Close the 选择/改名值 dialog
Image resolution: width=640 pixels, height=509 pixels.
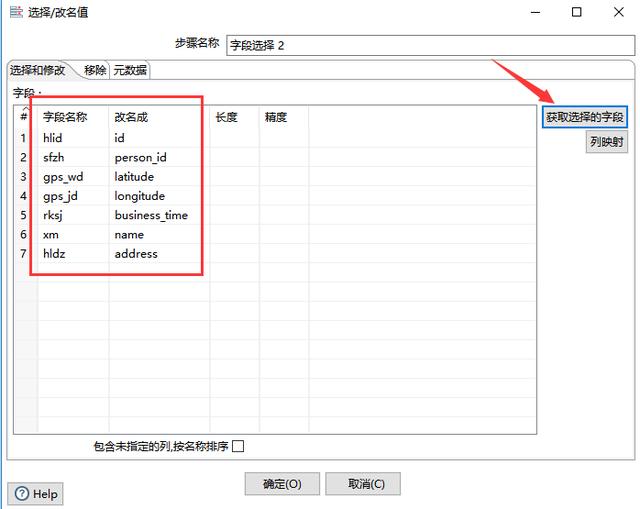pyautogui.click(x=619, y=12)
